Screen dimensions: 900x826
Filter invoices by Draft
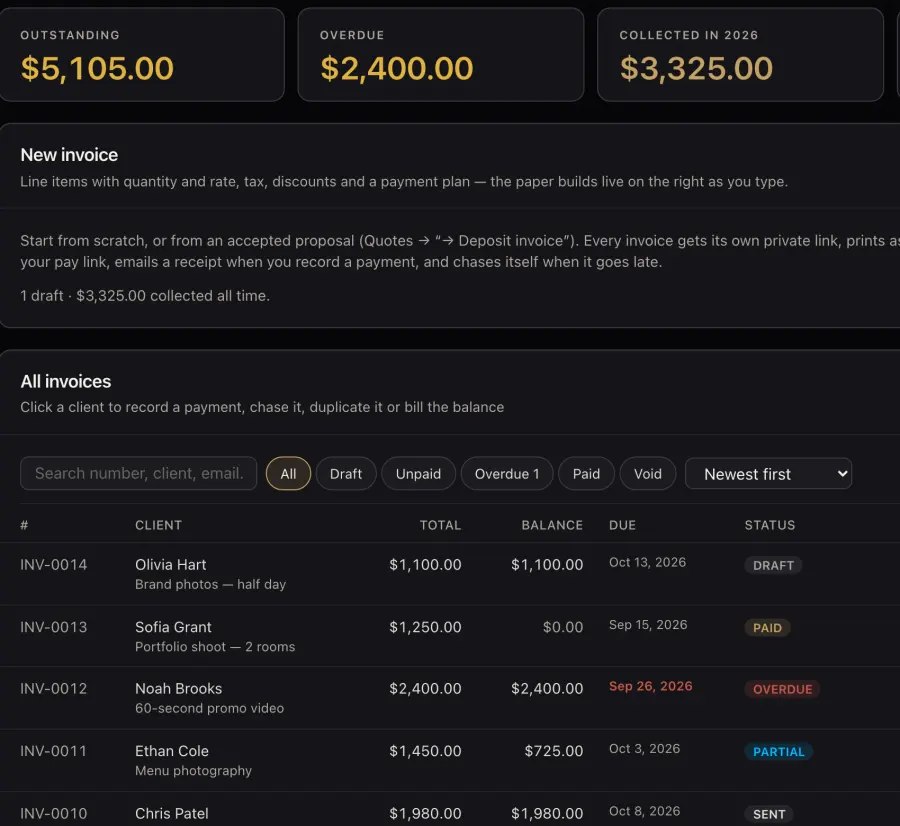click(x=346, y=474)
